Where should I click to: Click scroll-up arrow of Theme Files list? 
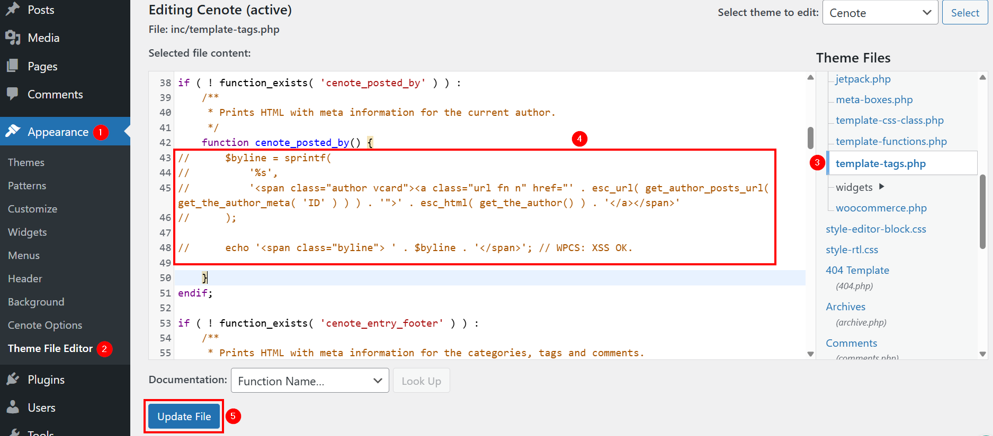click(982, 77)
